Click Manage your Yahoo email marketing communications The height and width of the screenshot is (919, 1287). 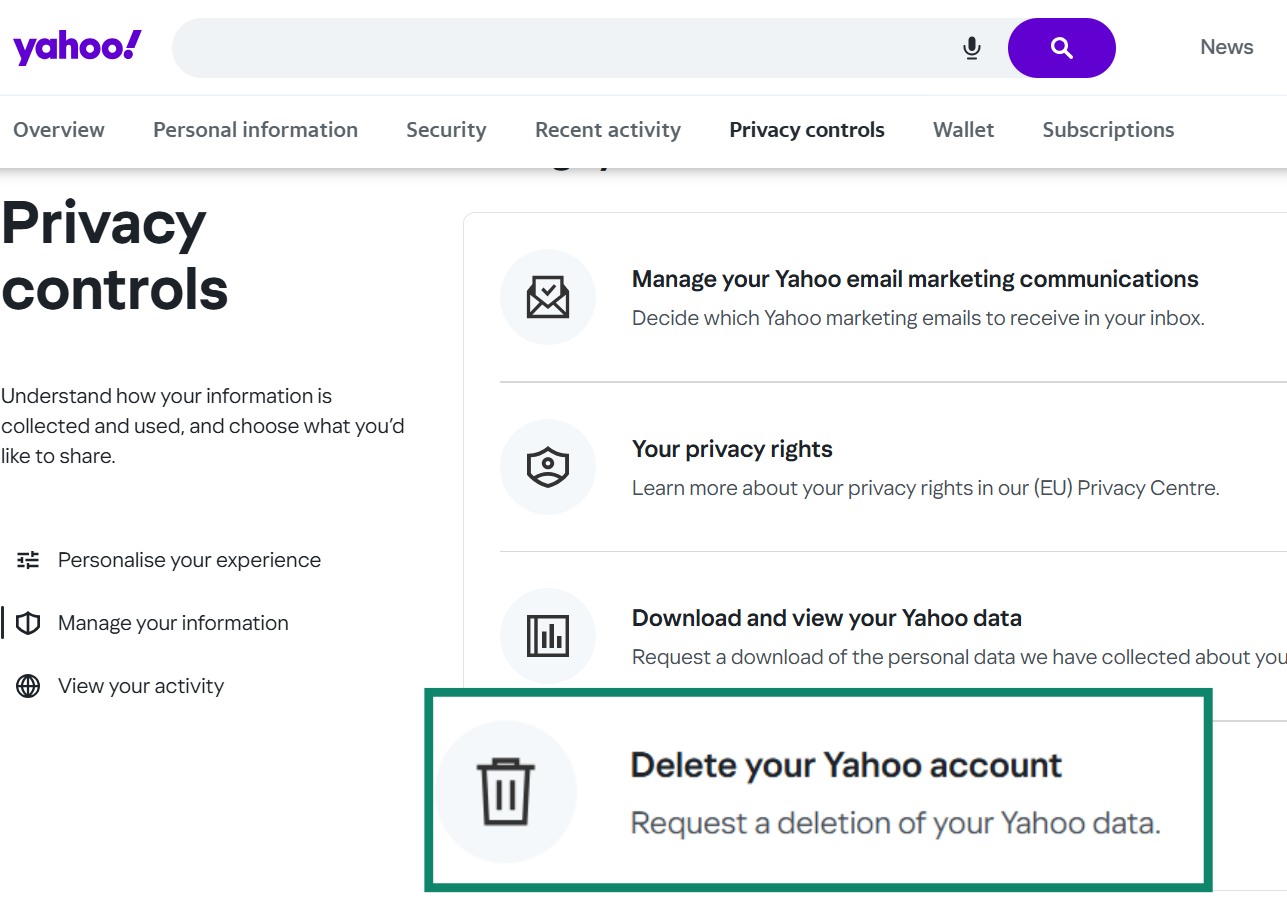914,279
